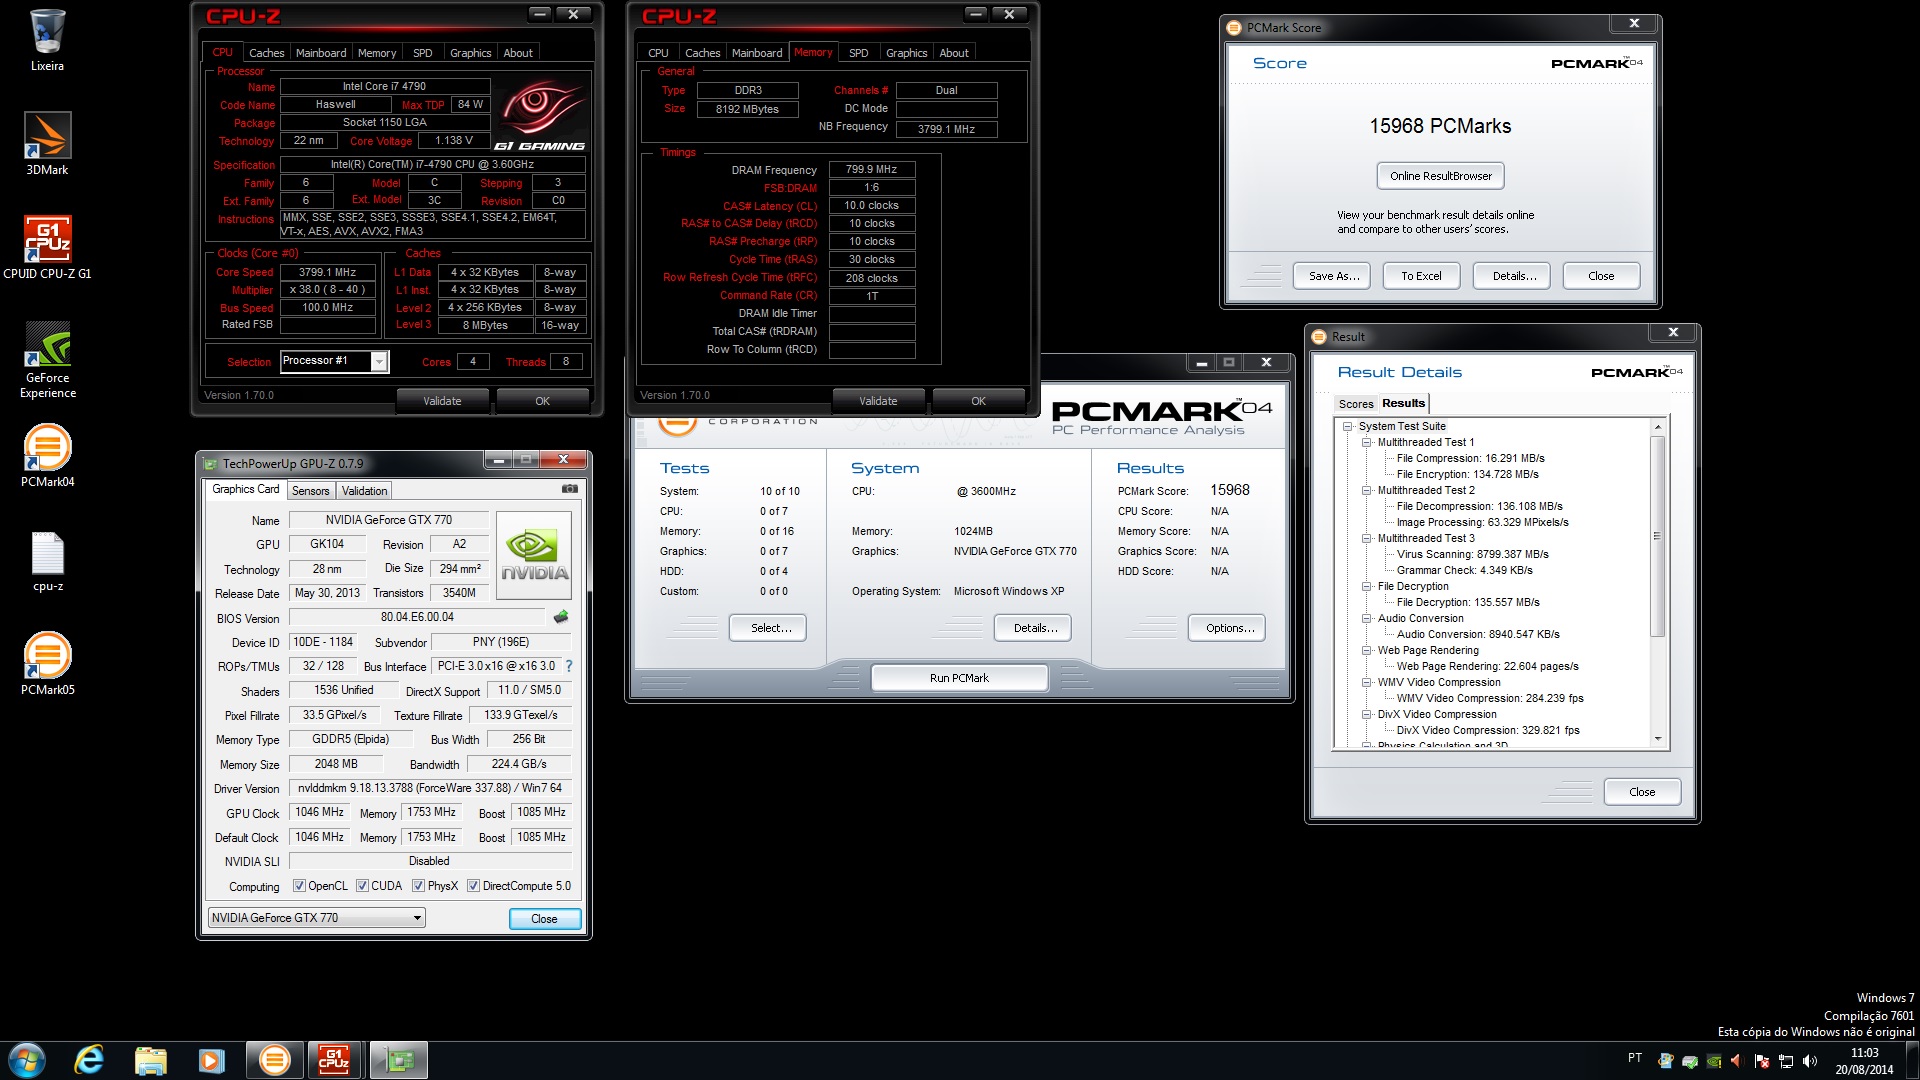The width and height of the screenshot is (1920, 1080).
Task: Click the Windows Start orb
Action: tap(27, 1060)
